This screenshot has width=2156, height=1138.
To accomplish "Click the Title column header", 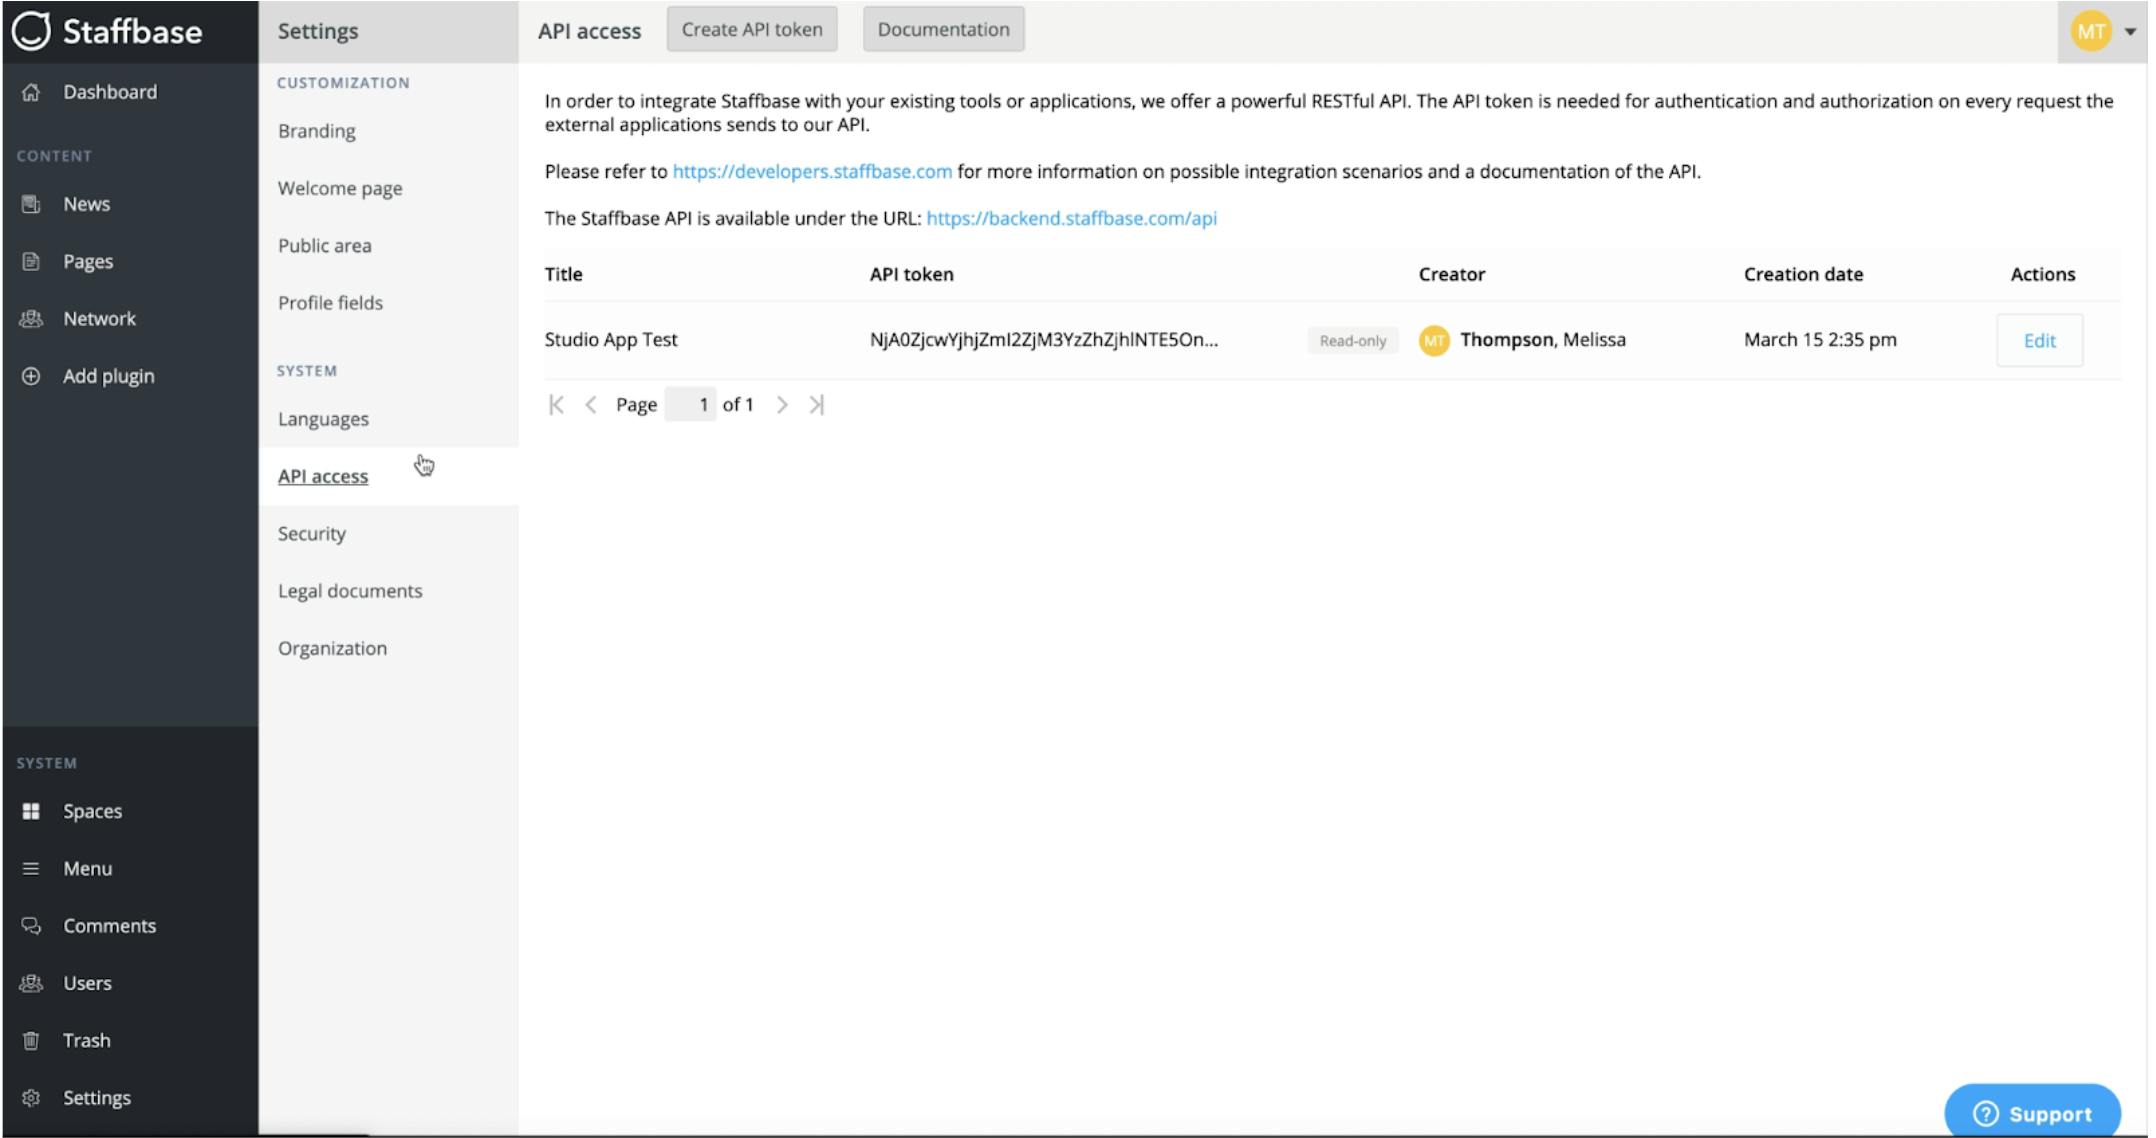I will click(x=563, y=274).
